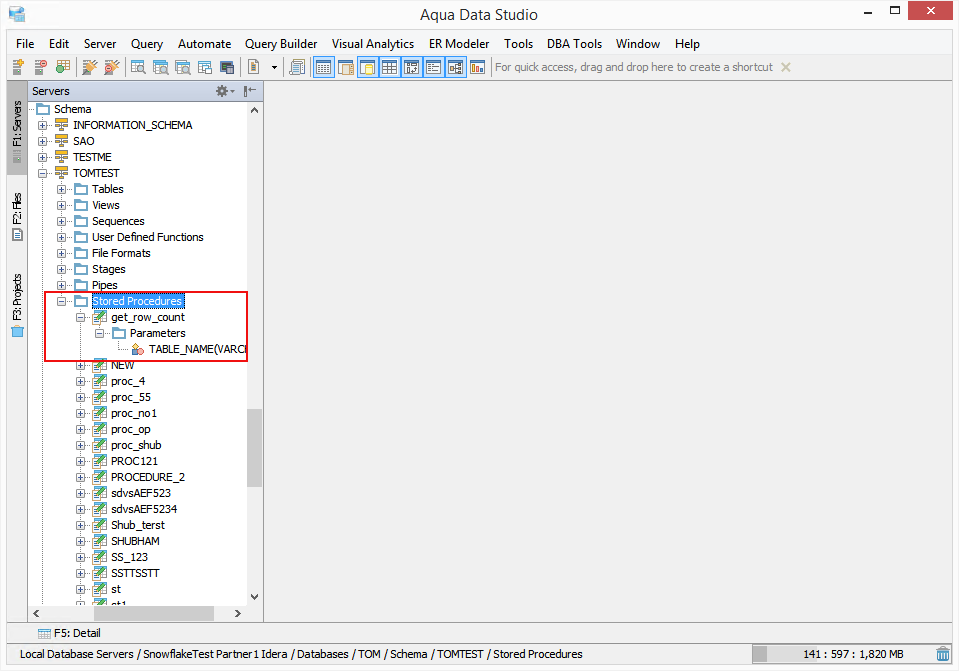Click the disconnect plug icon with red minus

pyautogui.click(x=112, y=67)
